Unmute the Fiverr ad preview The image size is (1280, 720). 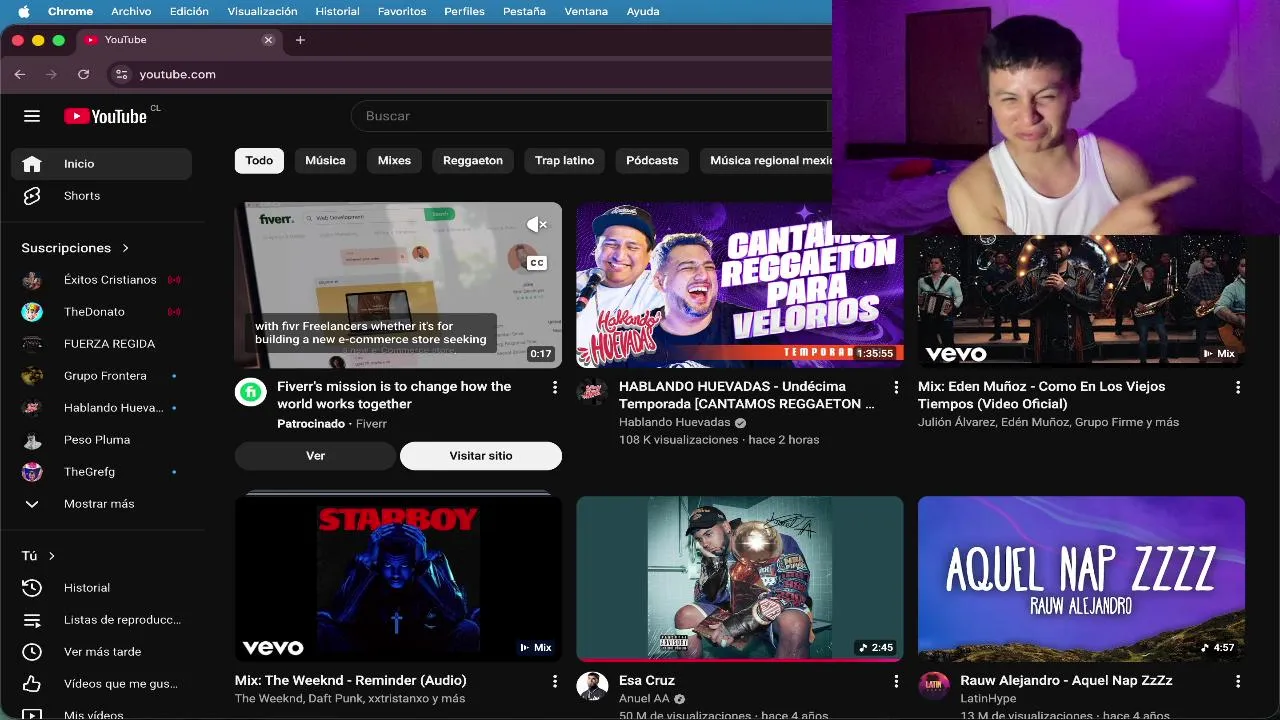click(x=537, y=225)
